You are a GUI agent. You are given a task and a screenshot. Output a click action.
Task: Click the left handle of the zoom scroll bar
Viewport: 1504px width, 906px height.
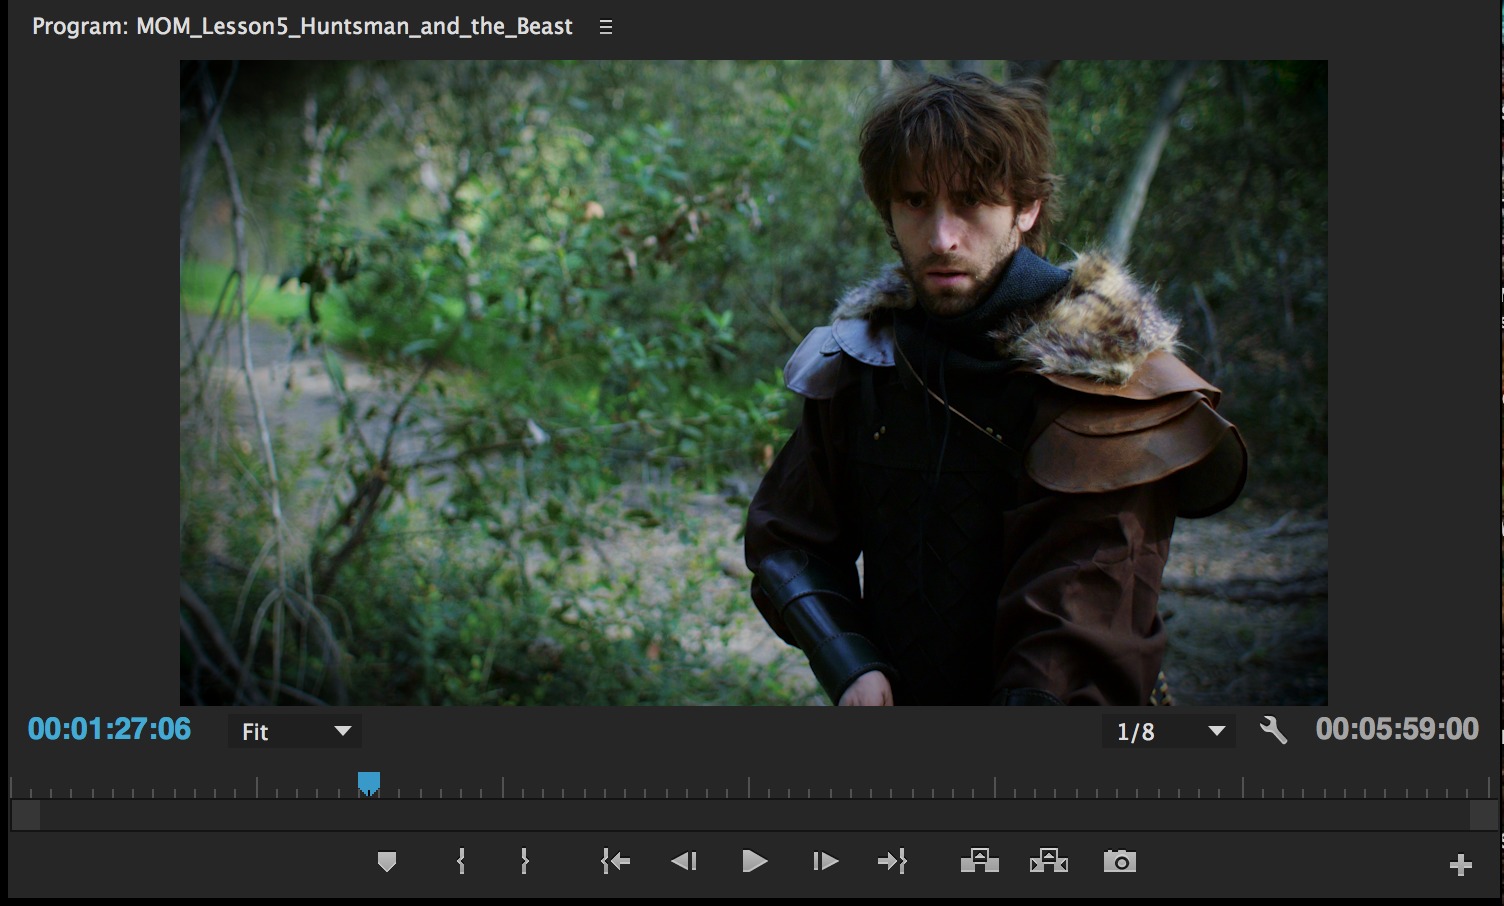pos(26,816)
